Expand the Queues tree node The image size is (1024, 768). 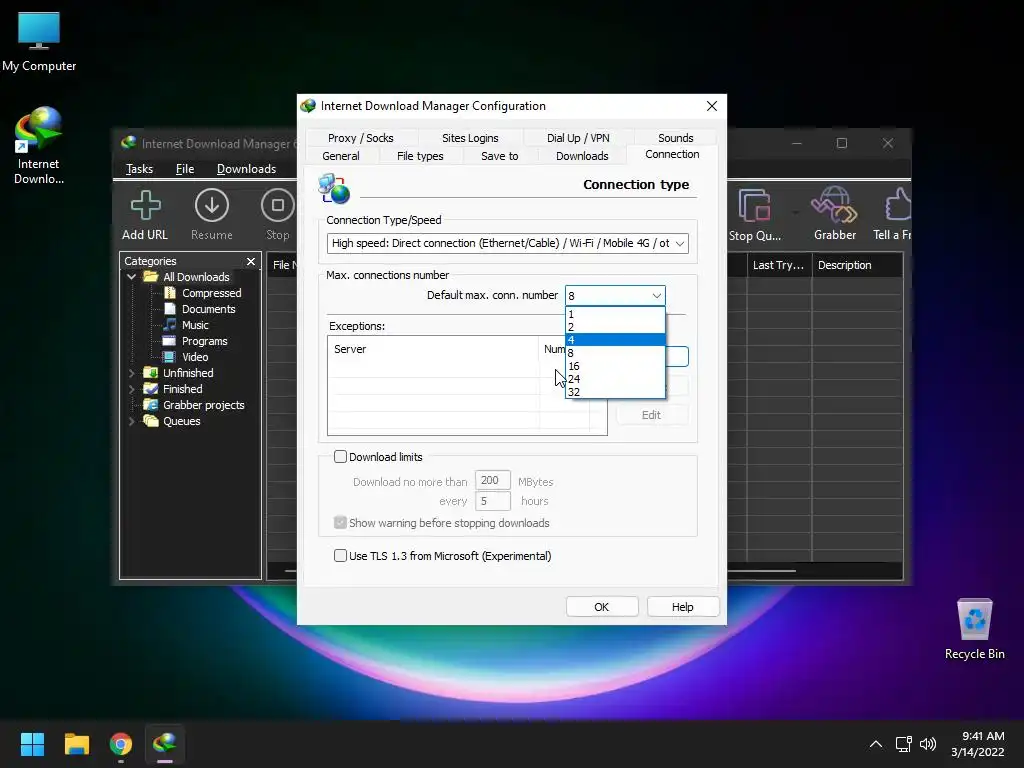coord(131,421)
